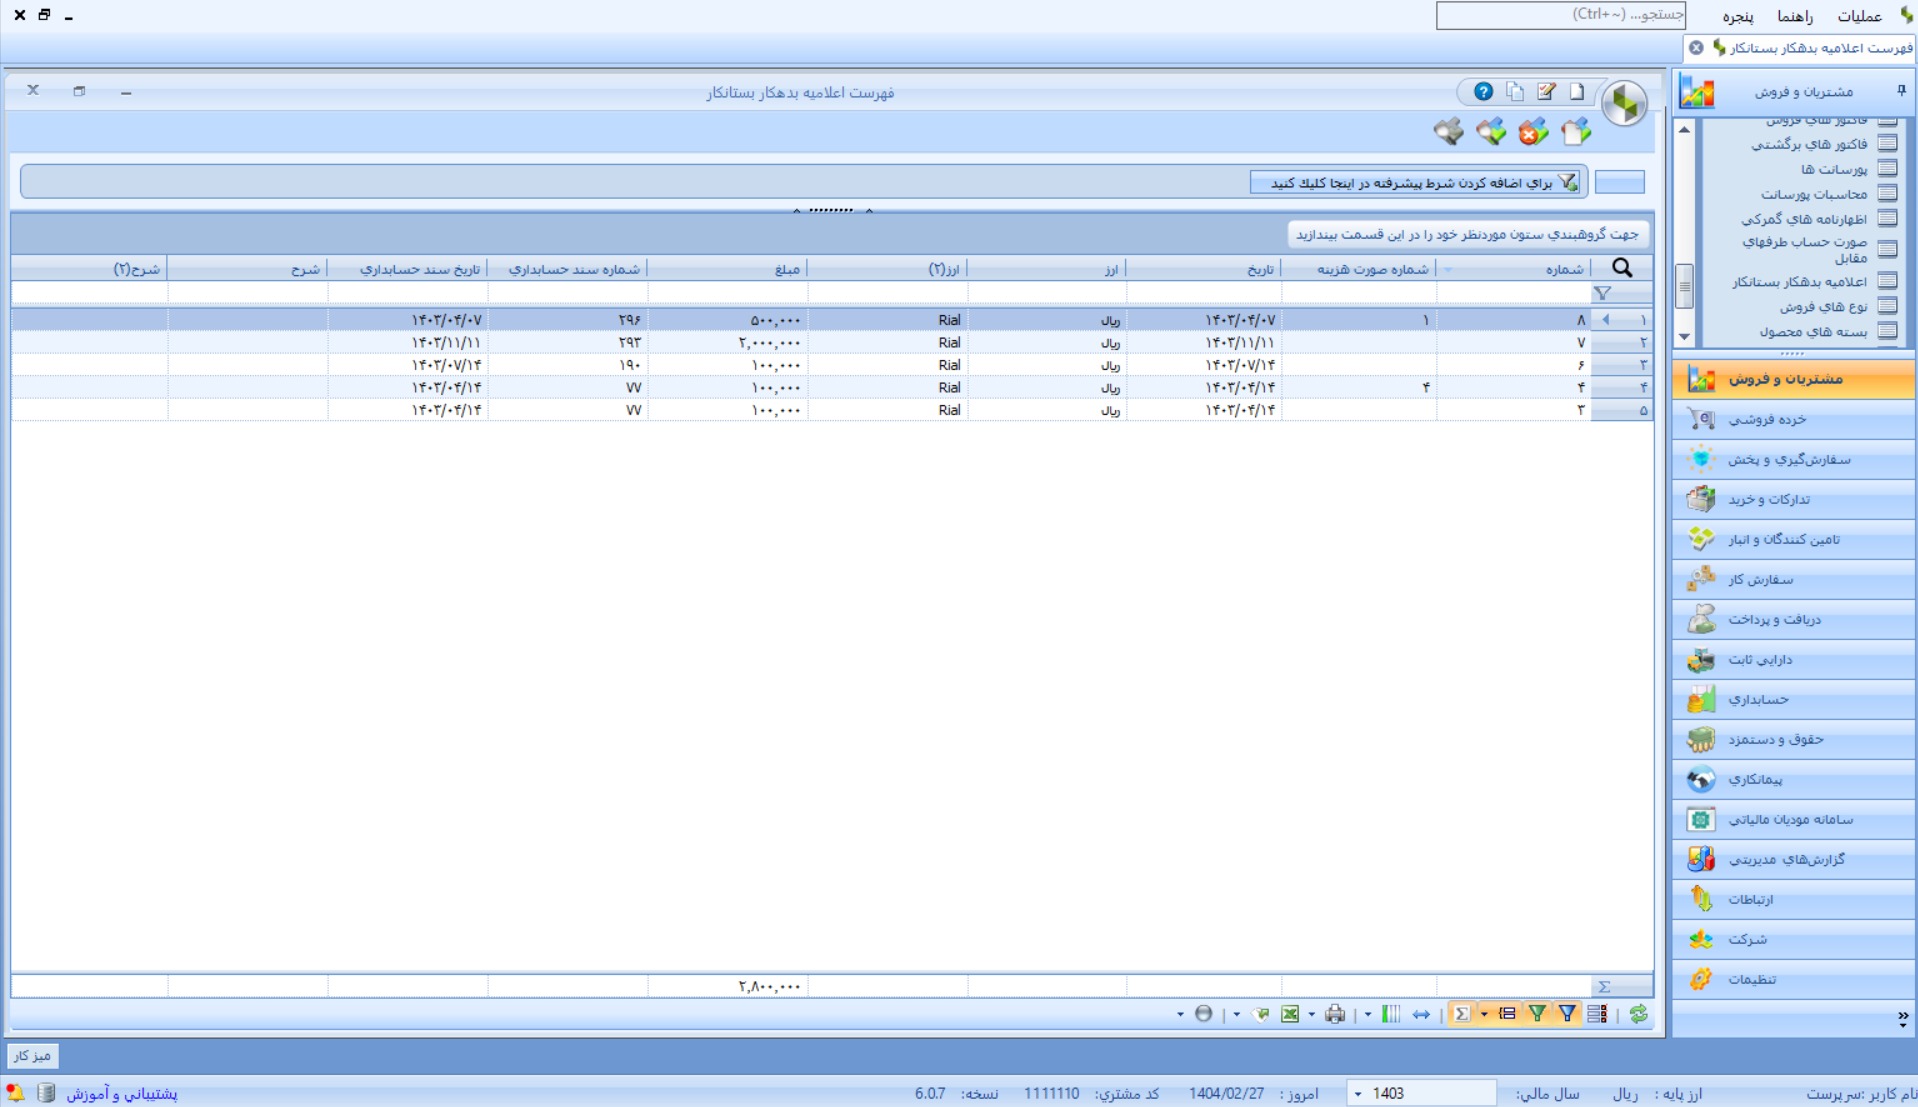Open the عمليات menu
Viewport: 1918px width, 1107px height.
(x=1859, y=16)
